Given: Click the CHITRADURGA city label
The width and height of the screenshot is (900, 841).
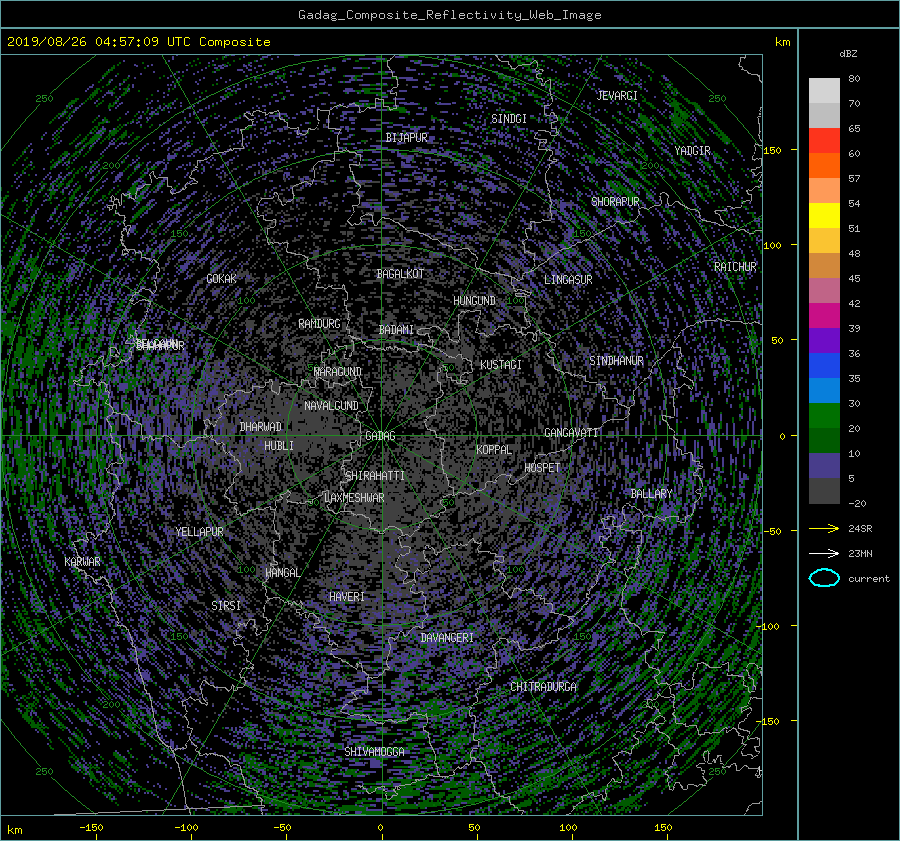Looking at the screenshot, I should click(543, 687).
